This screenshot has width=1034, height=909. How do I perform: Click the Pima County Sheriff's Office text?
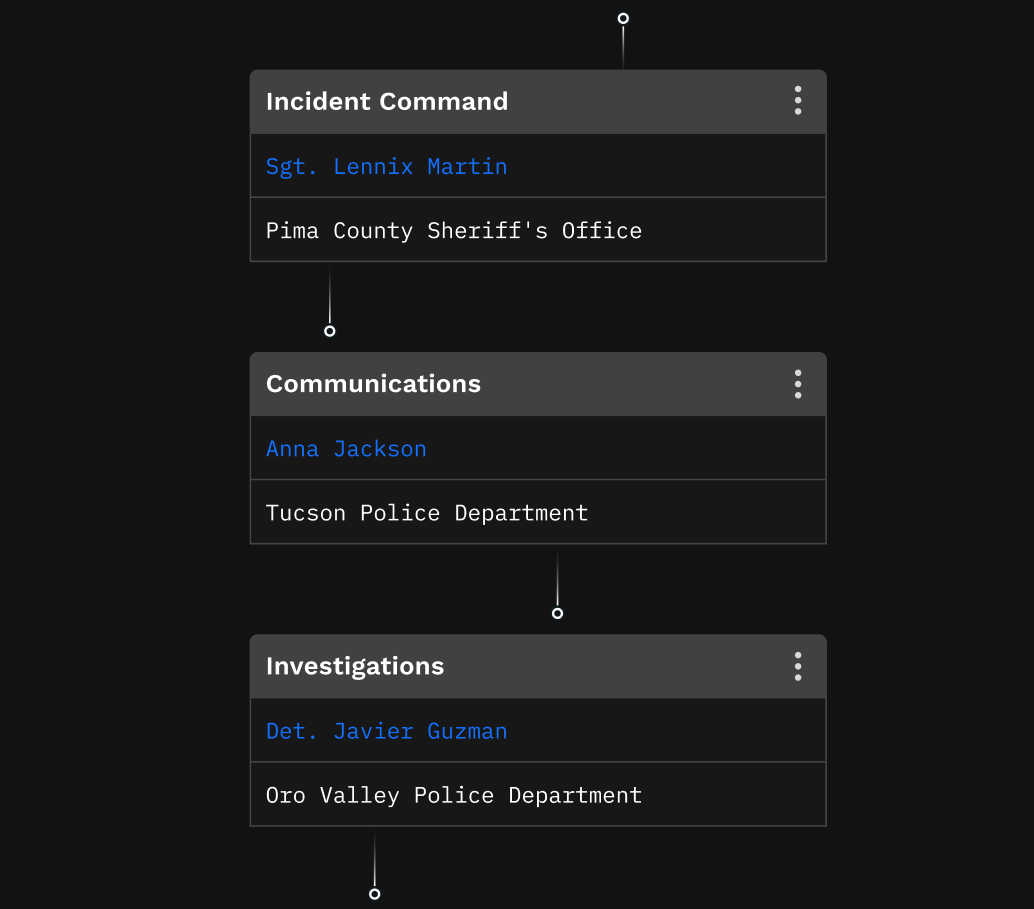(x=454, y=230)
